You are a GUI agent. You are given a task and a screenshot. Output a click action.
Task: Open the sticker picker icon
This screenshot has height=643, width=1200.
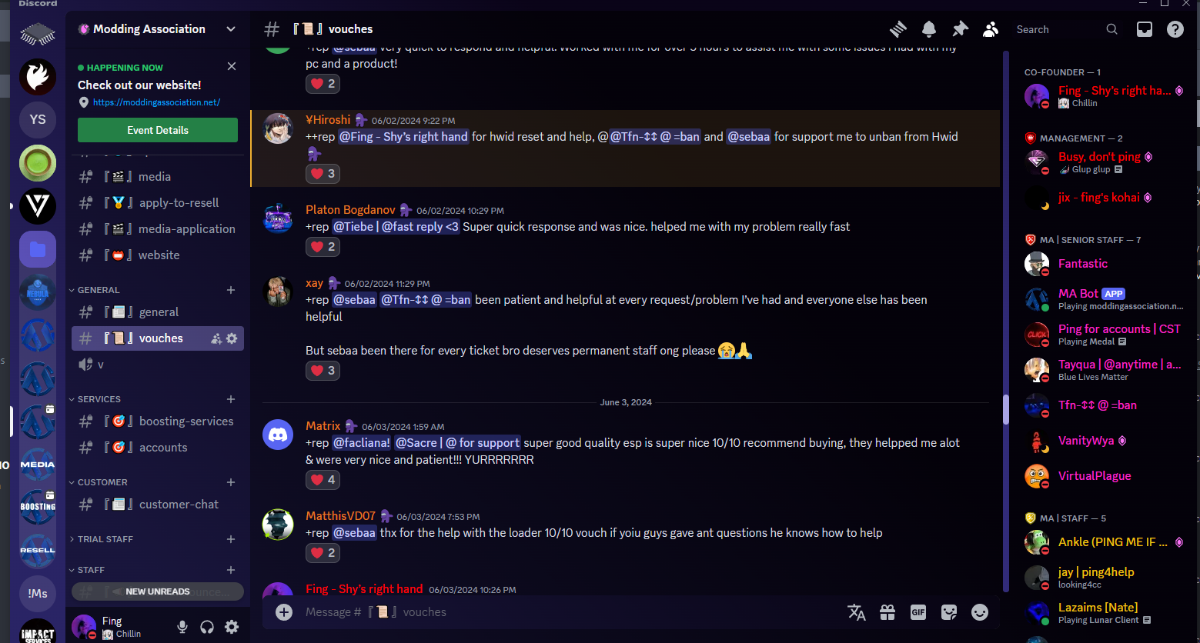949,612
